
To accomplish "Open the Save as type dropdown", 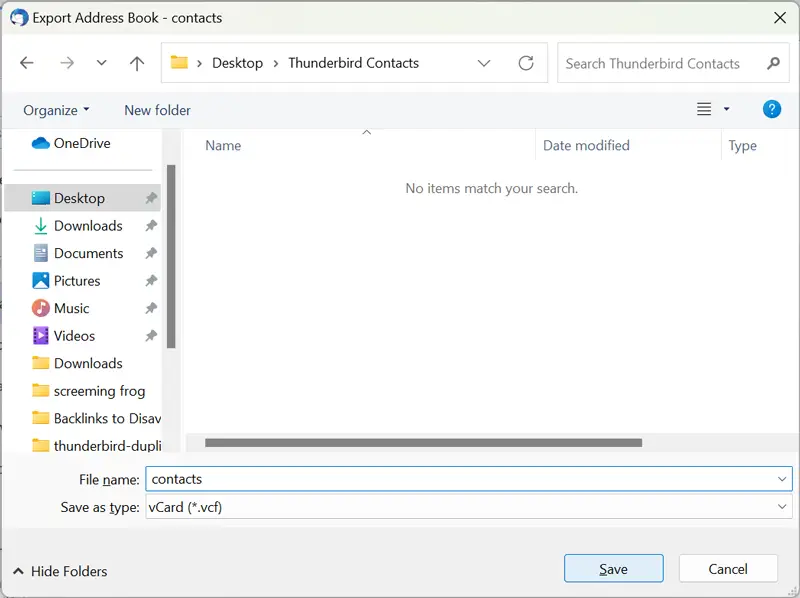I will tap(782, 507).
